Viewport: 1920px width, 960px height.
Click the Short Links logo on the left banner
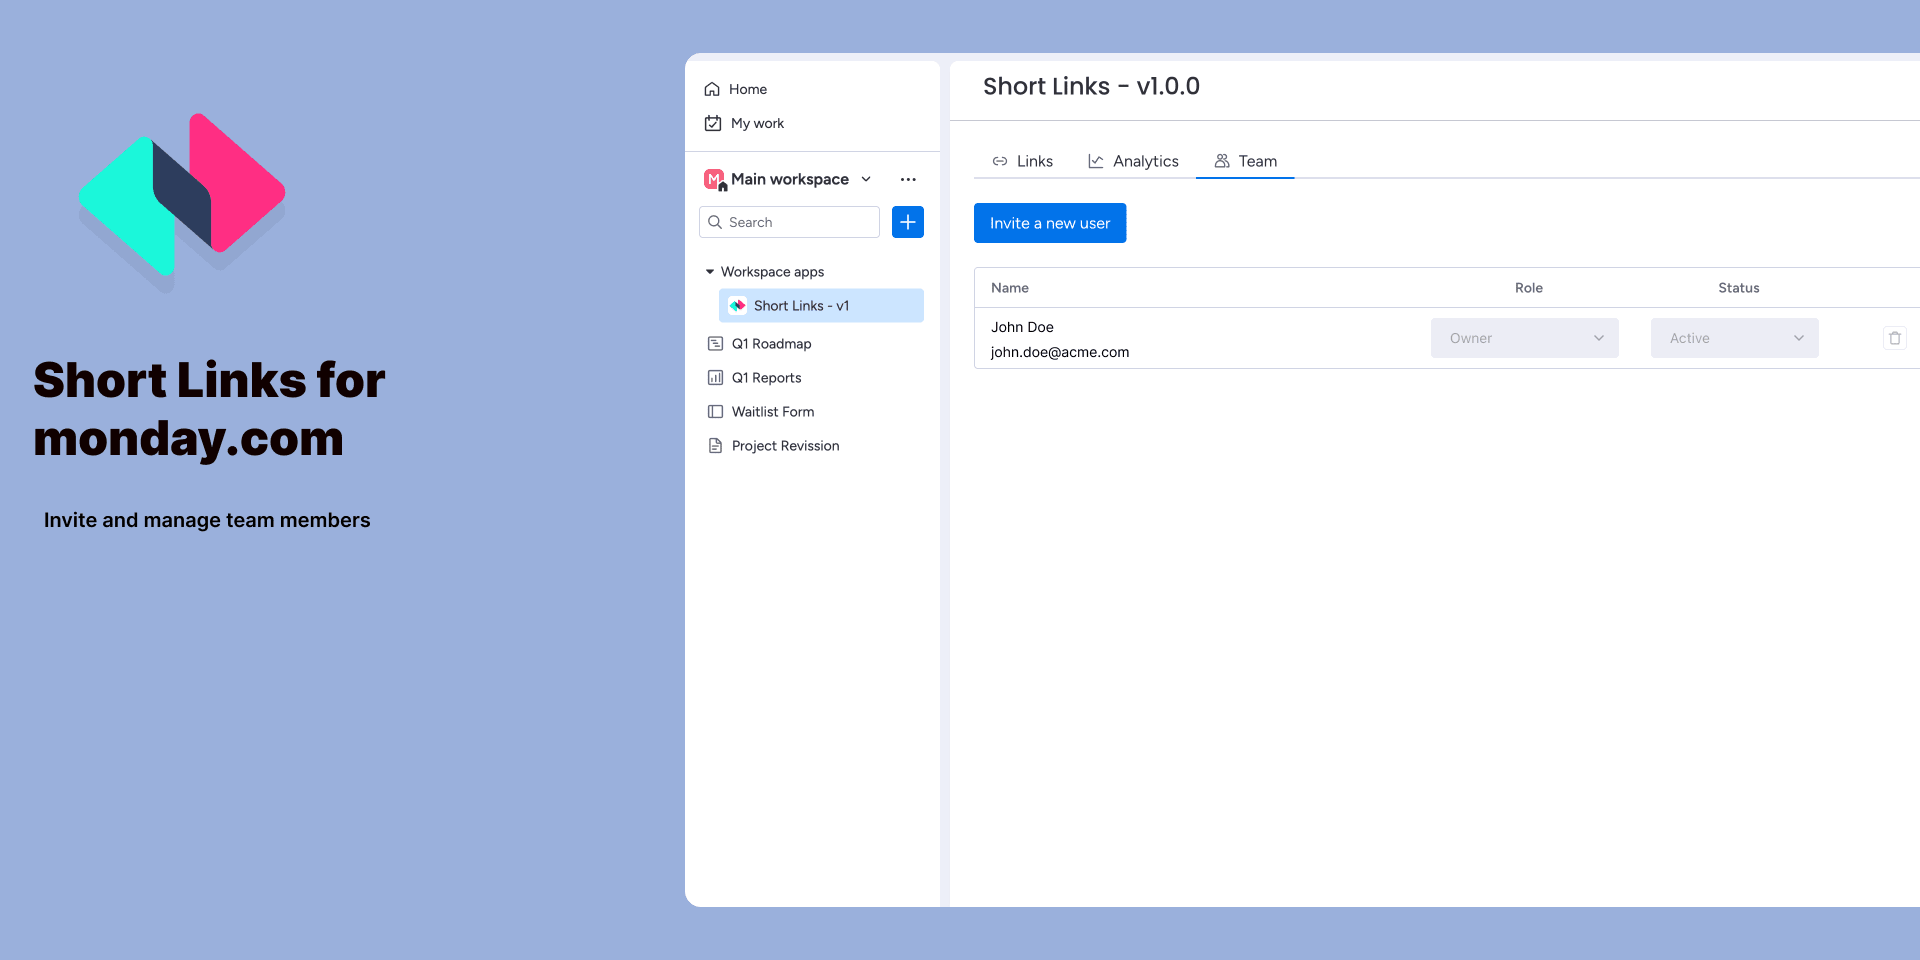pos(182,202)
